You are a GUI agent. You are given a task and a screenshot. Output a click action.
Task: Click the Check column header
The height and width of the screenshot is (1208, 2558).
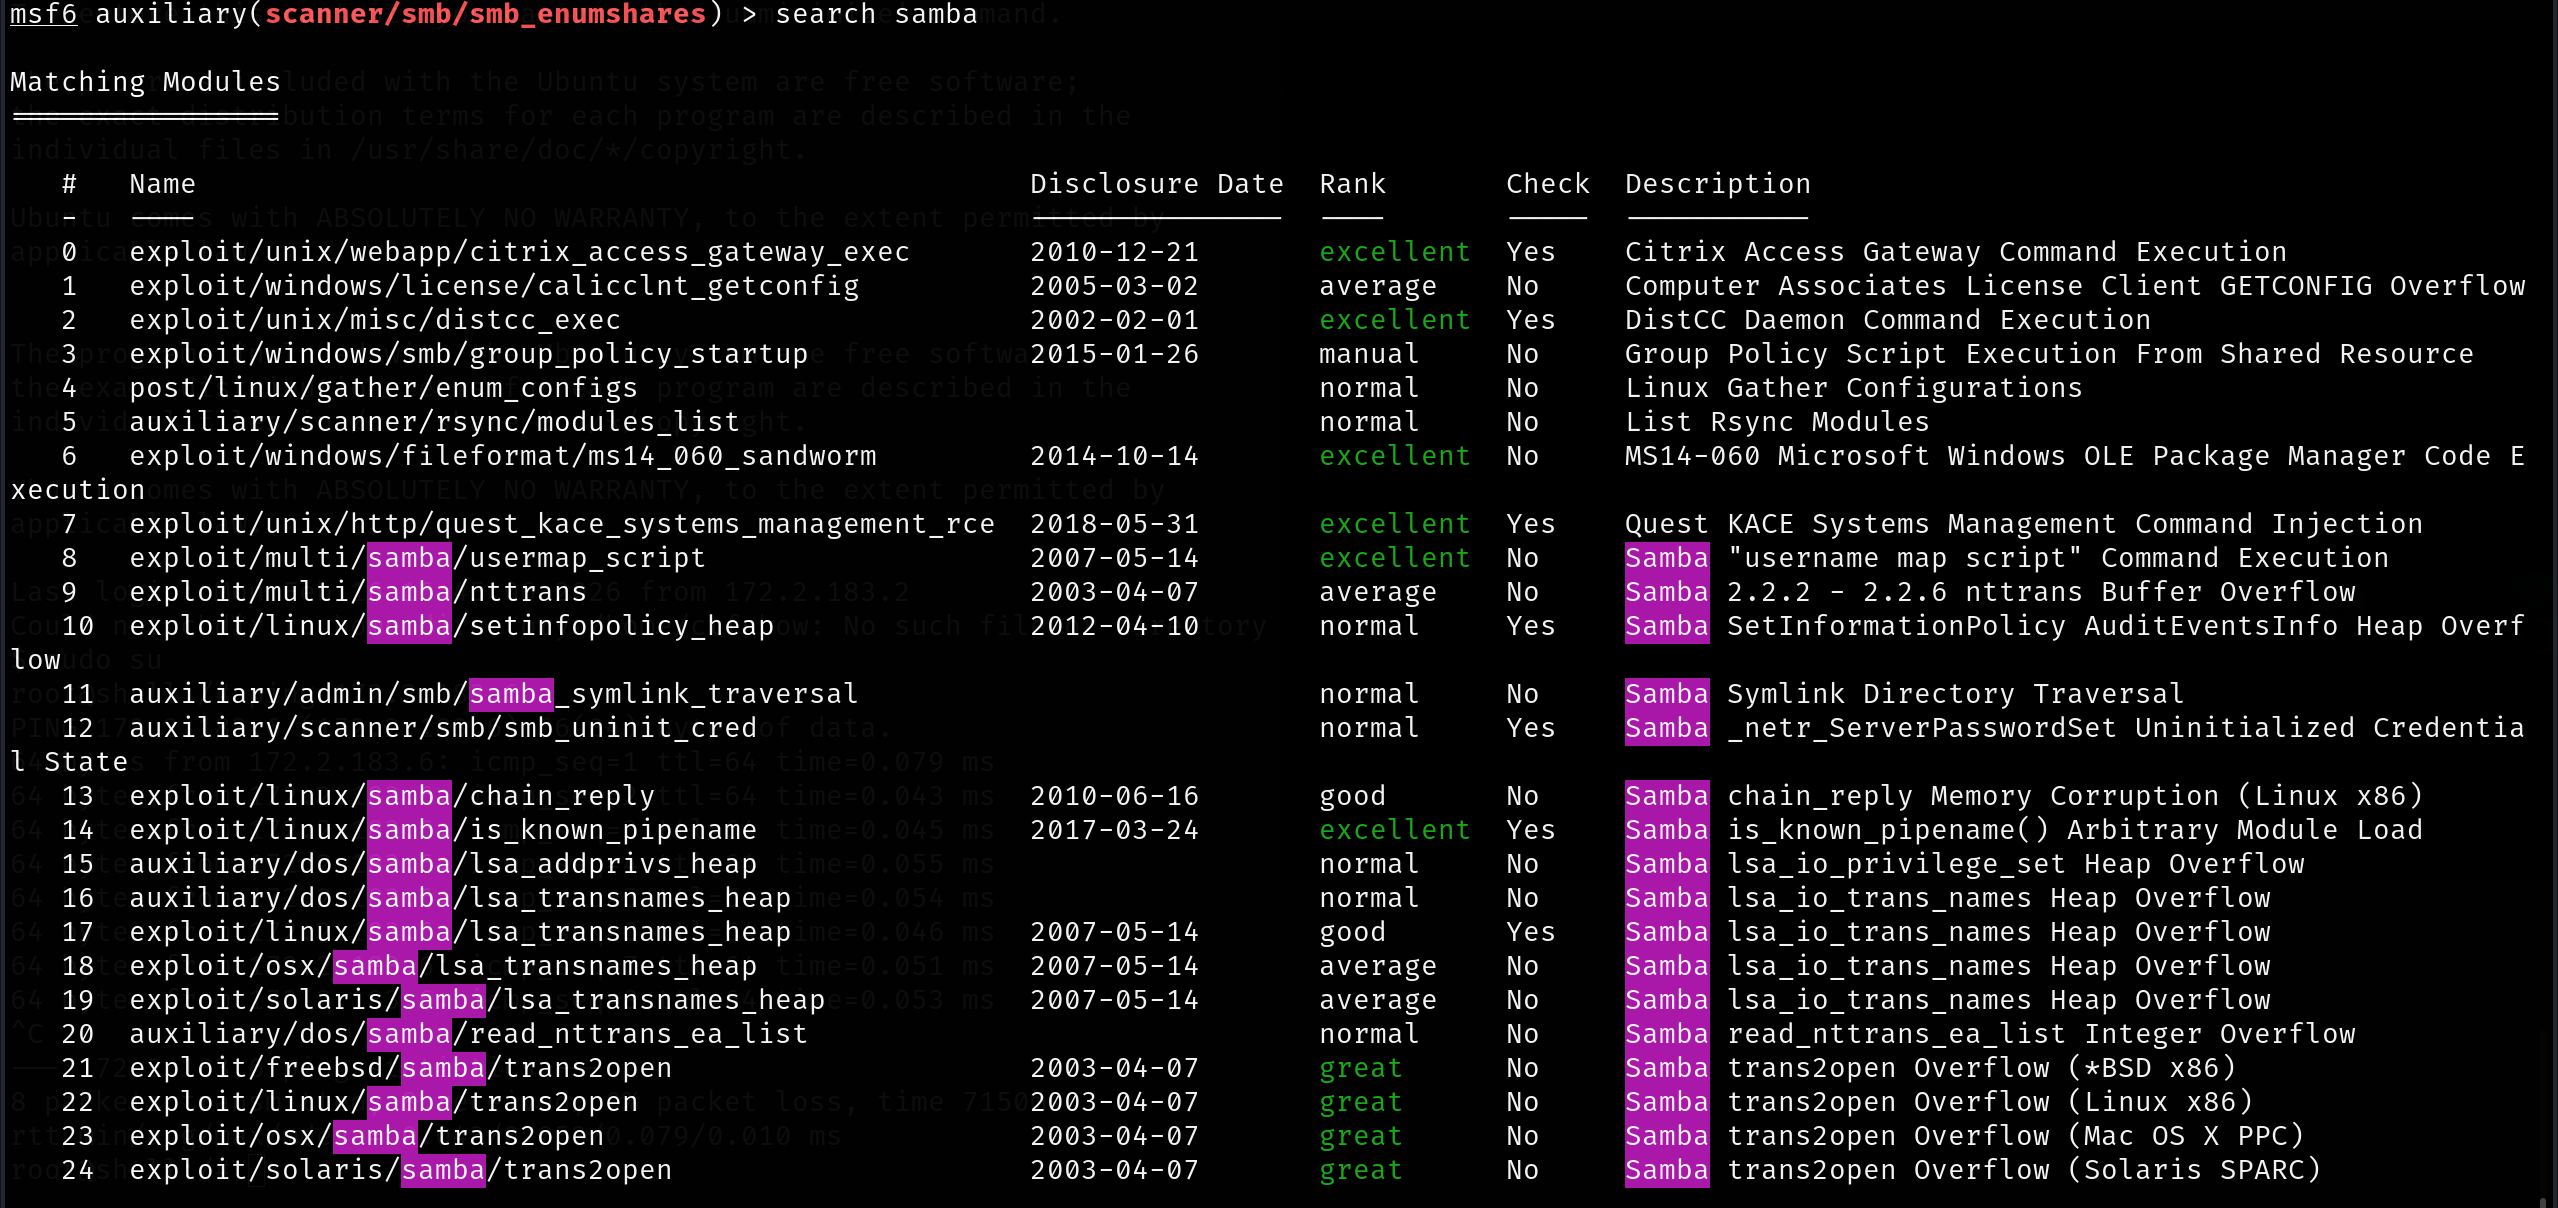1547,184
